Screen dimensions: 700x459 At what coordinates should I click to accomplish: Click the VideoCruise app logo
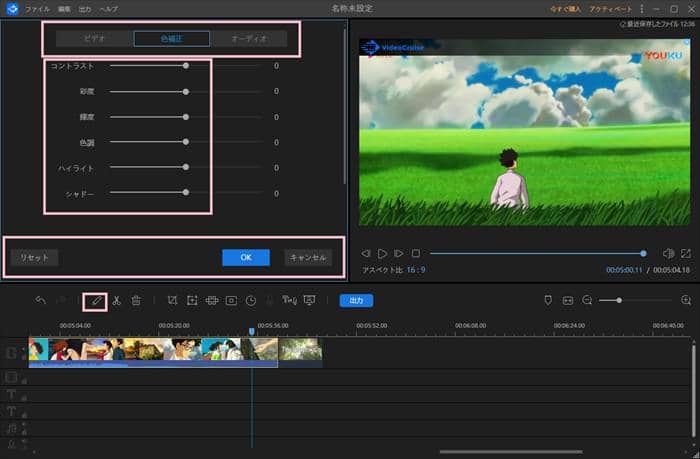(12, 8)
